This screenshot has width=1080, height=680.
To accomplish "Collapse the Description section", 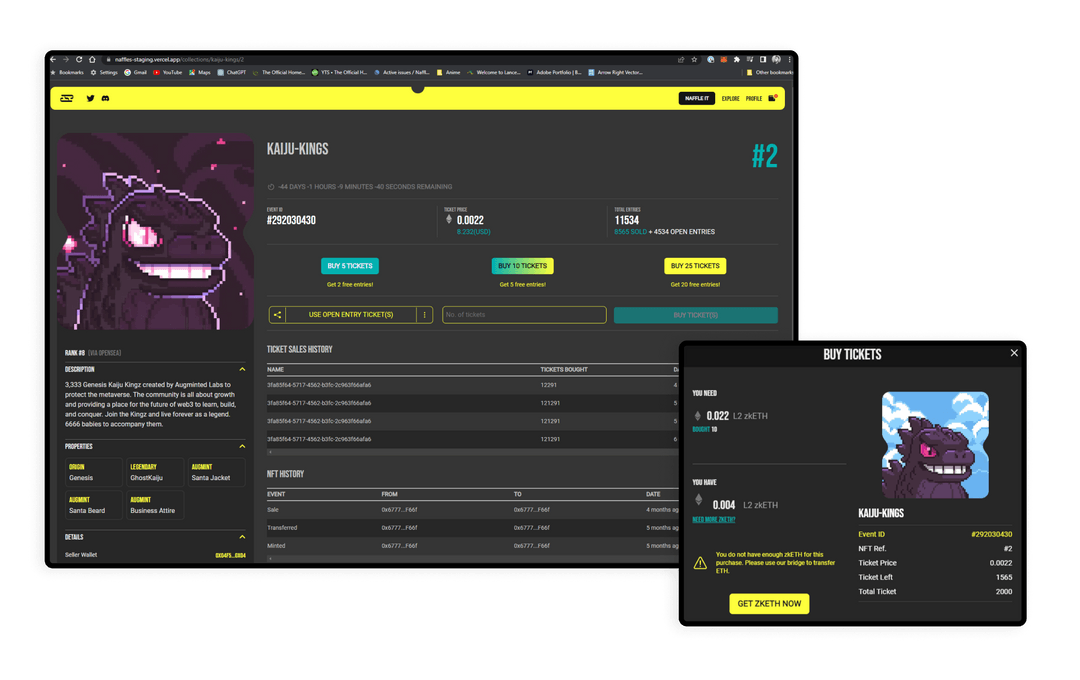I will (x=242, y=369).
